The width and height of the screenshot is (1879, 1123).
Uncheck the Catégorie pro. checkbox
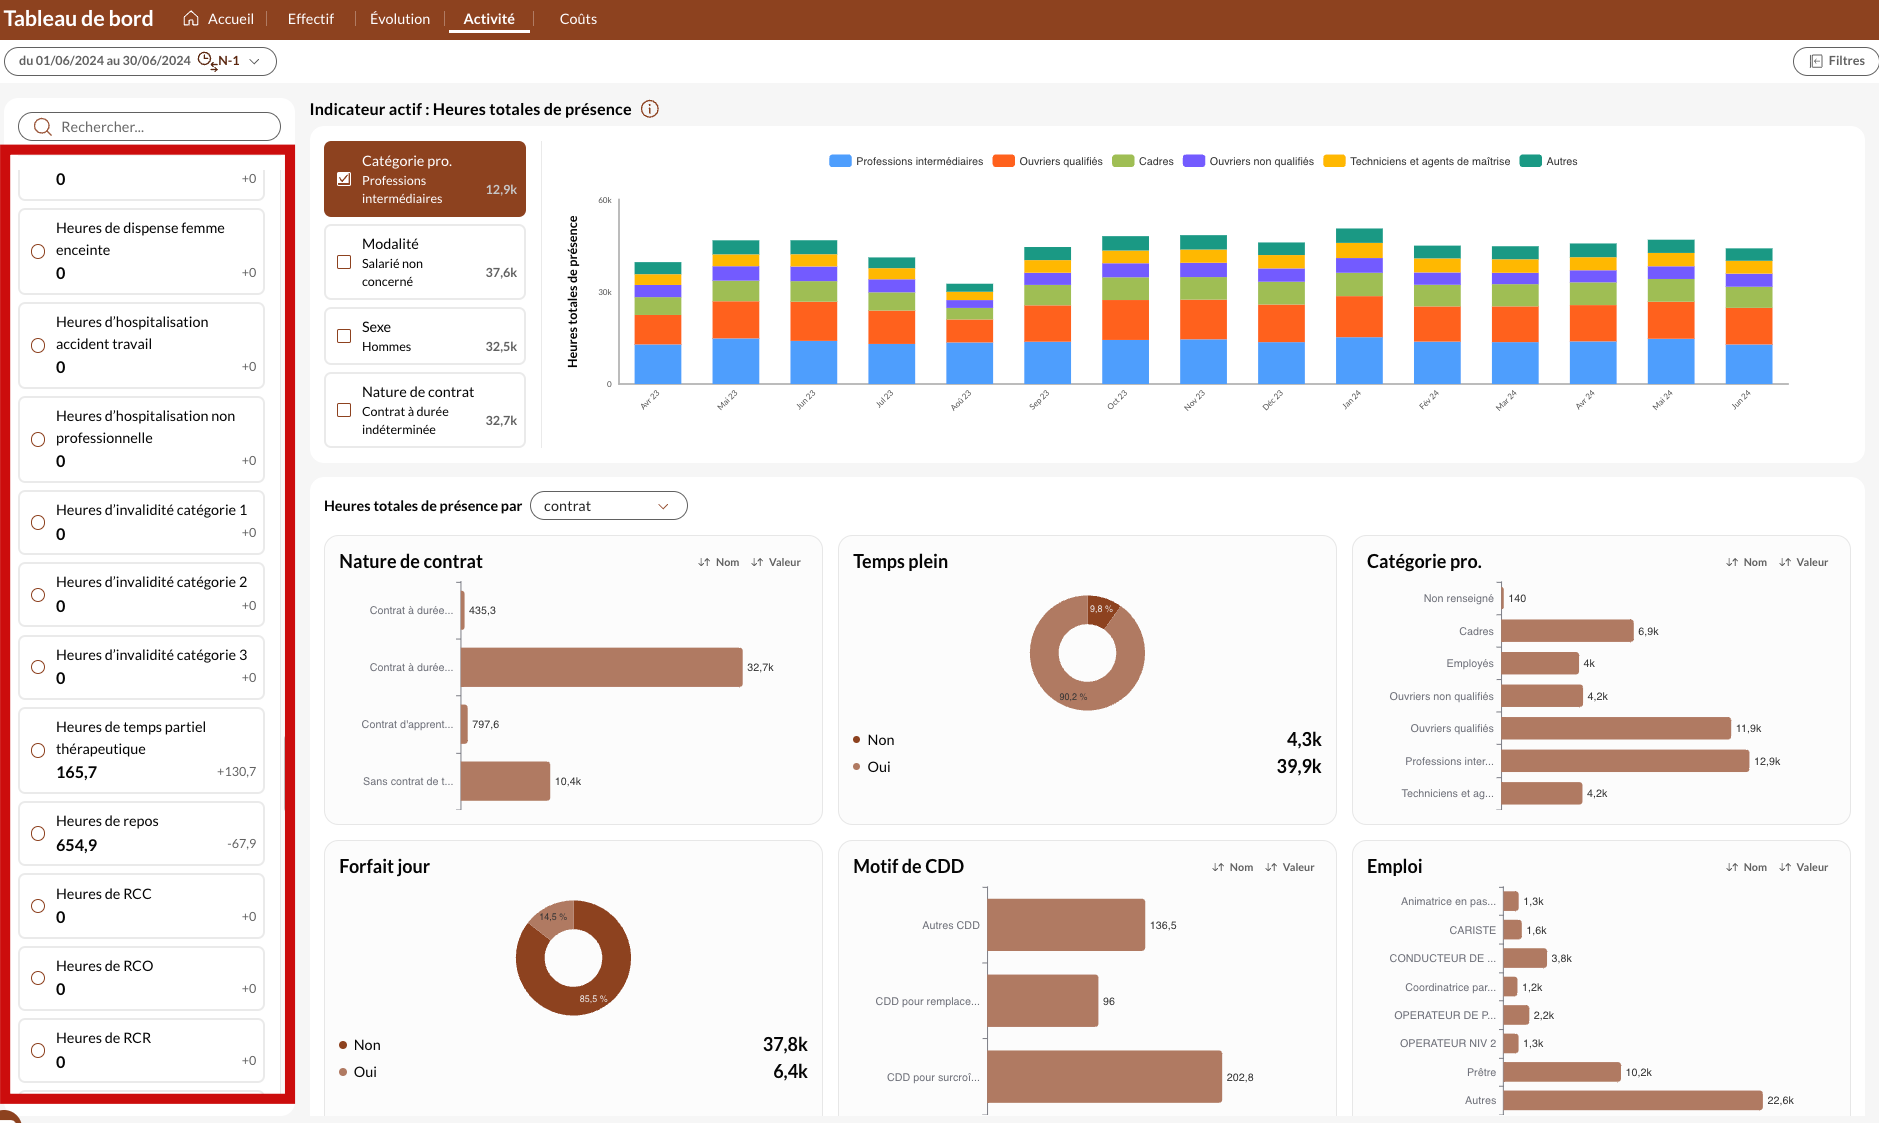coord(344,179)
